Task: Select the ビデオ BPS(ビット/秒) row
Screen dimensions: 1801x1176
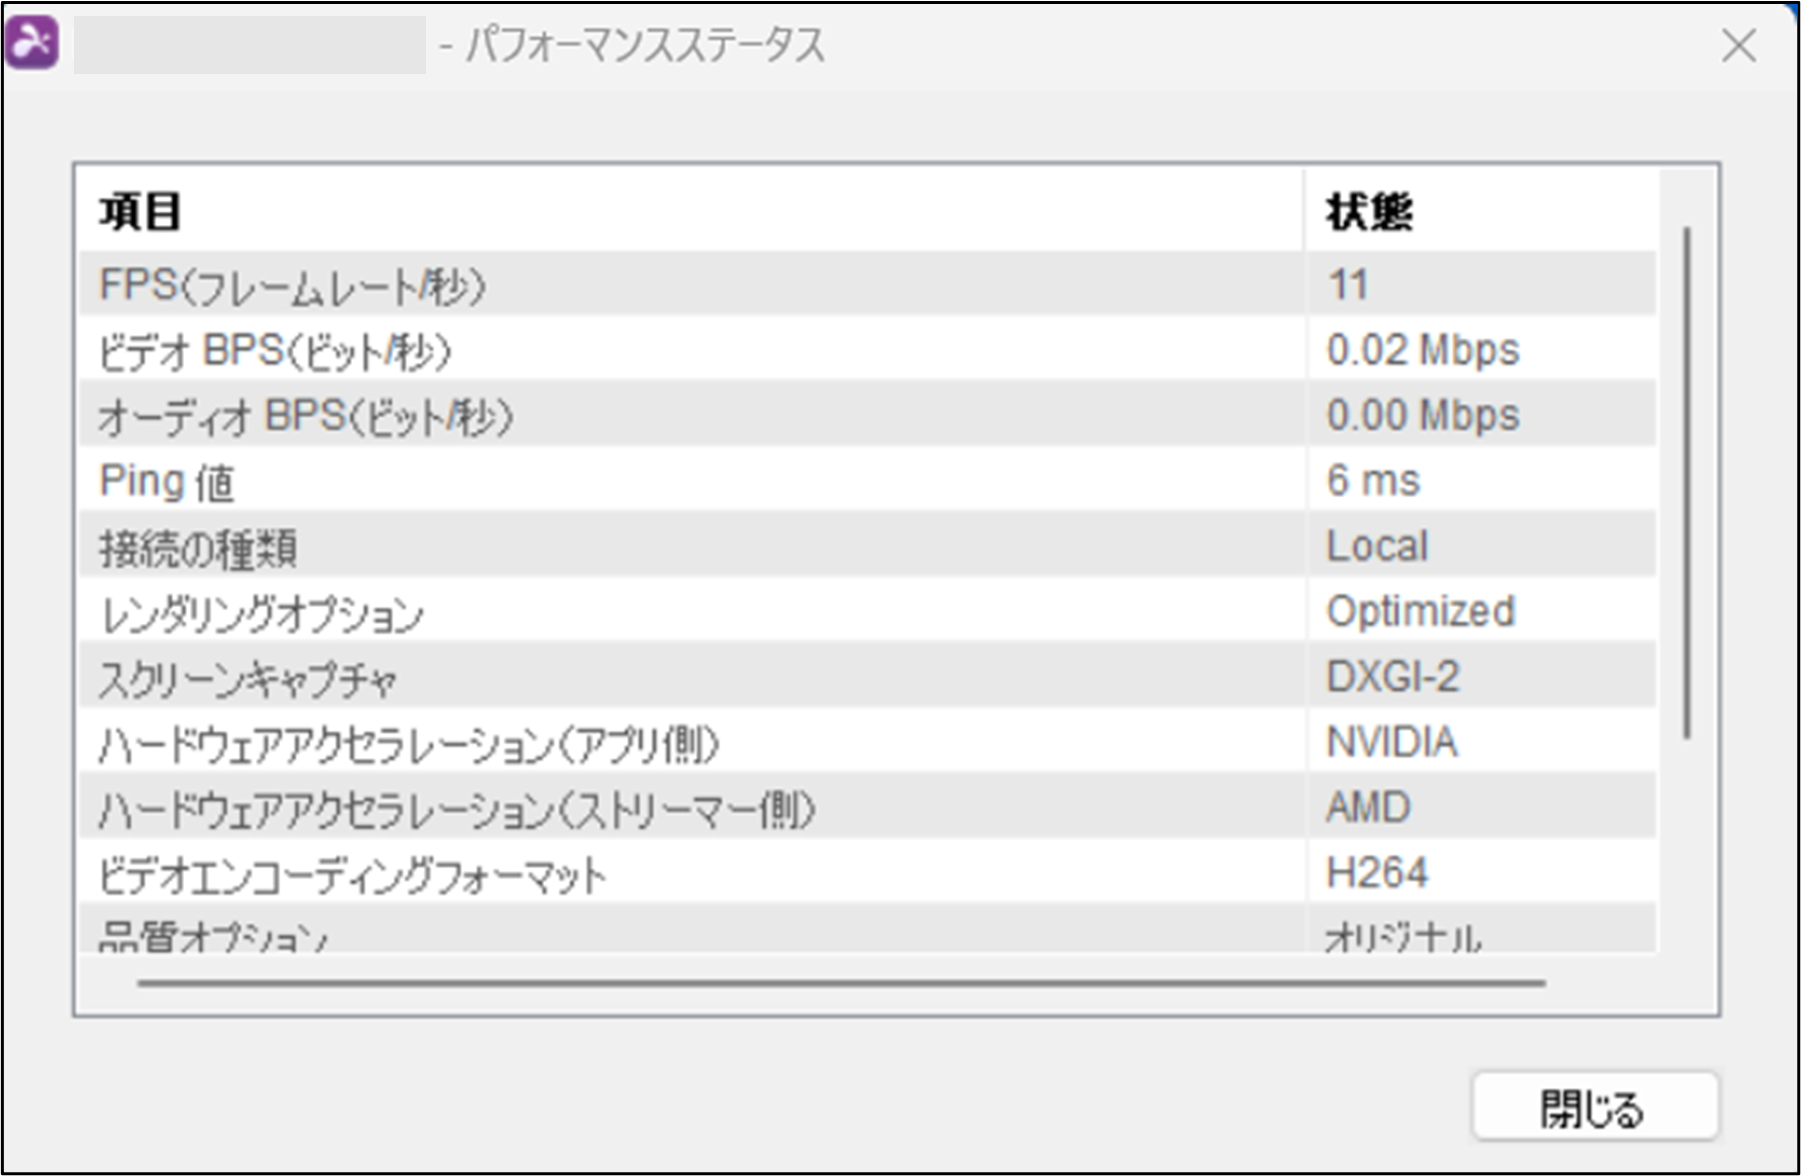Action: (275, 351)
